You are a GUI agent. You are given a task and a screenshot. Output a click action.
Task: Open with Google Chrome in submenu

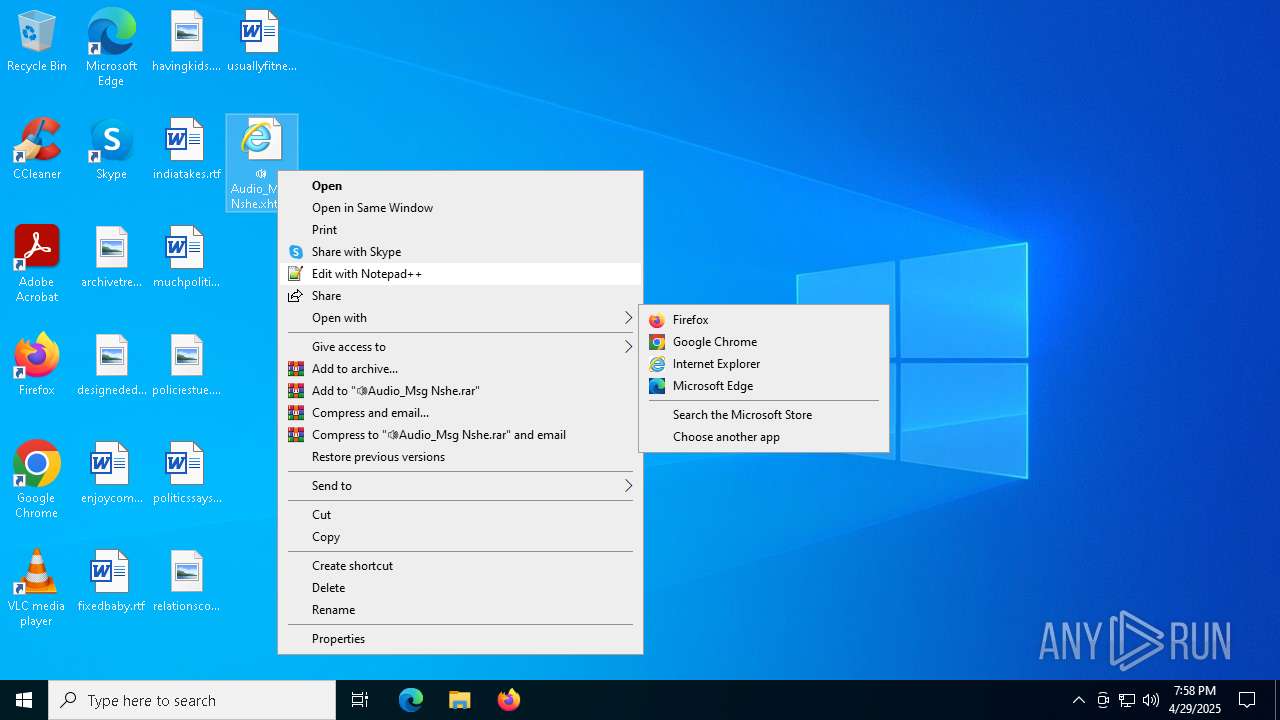tap(764, 342)
